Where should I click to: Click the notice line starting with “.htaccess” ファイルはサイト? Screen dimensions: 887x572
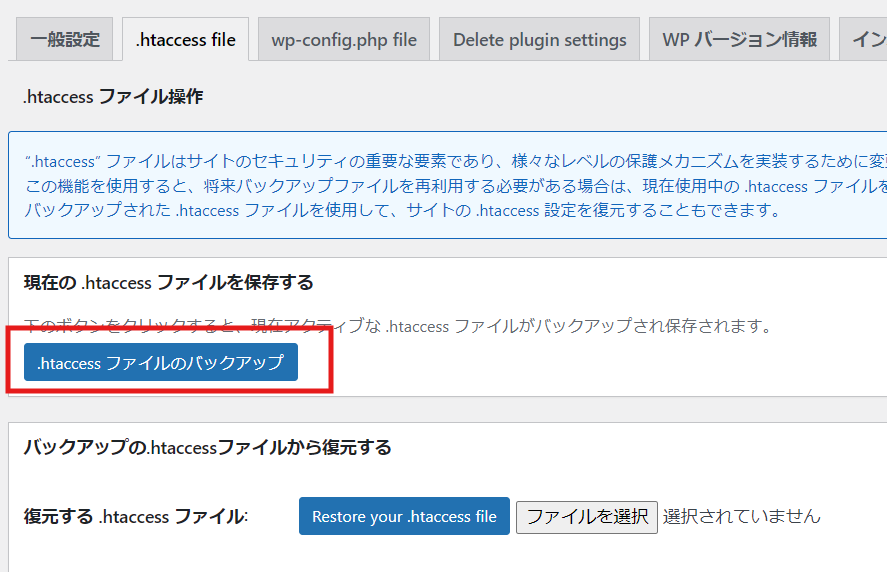450,160
